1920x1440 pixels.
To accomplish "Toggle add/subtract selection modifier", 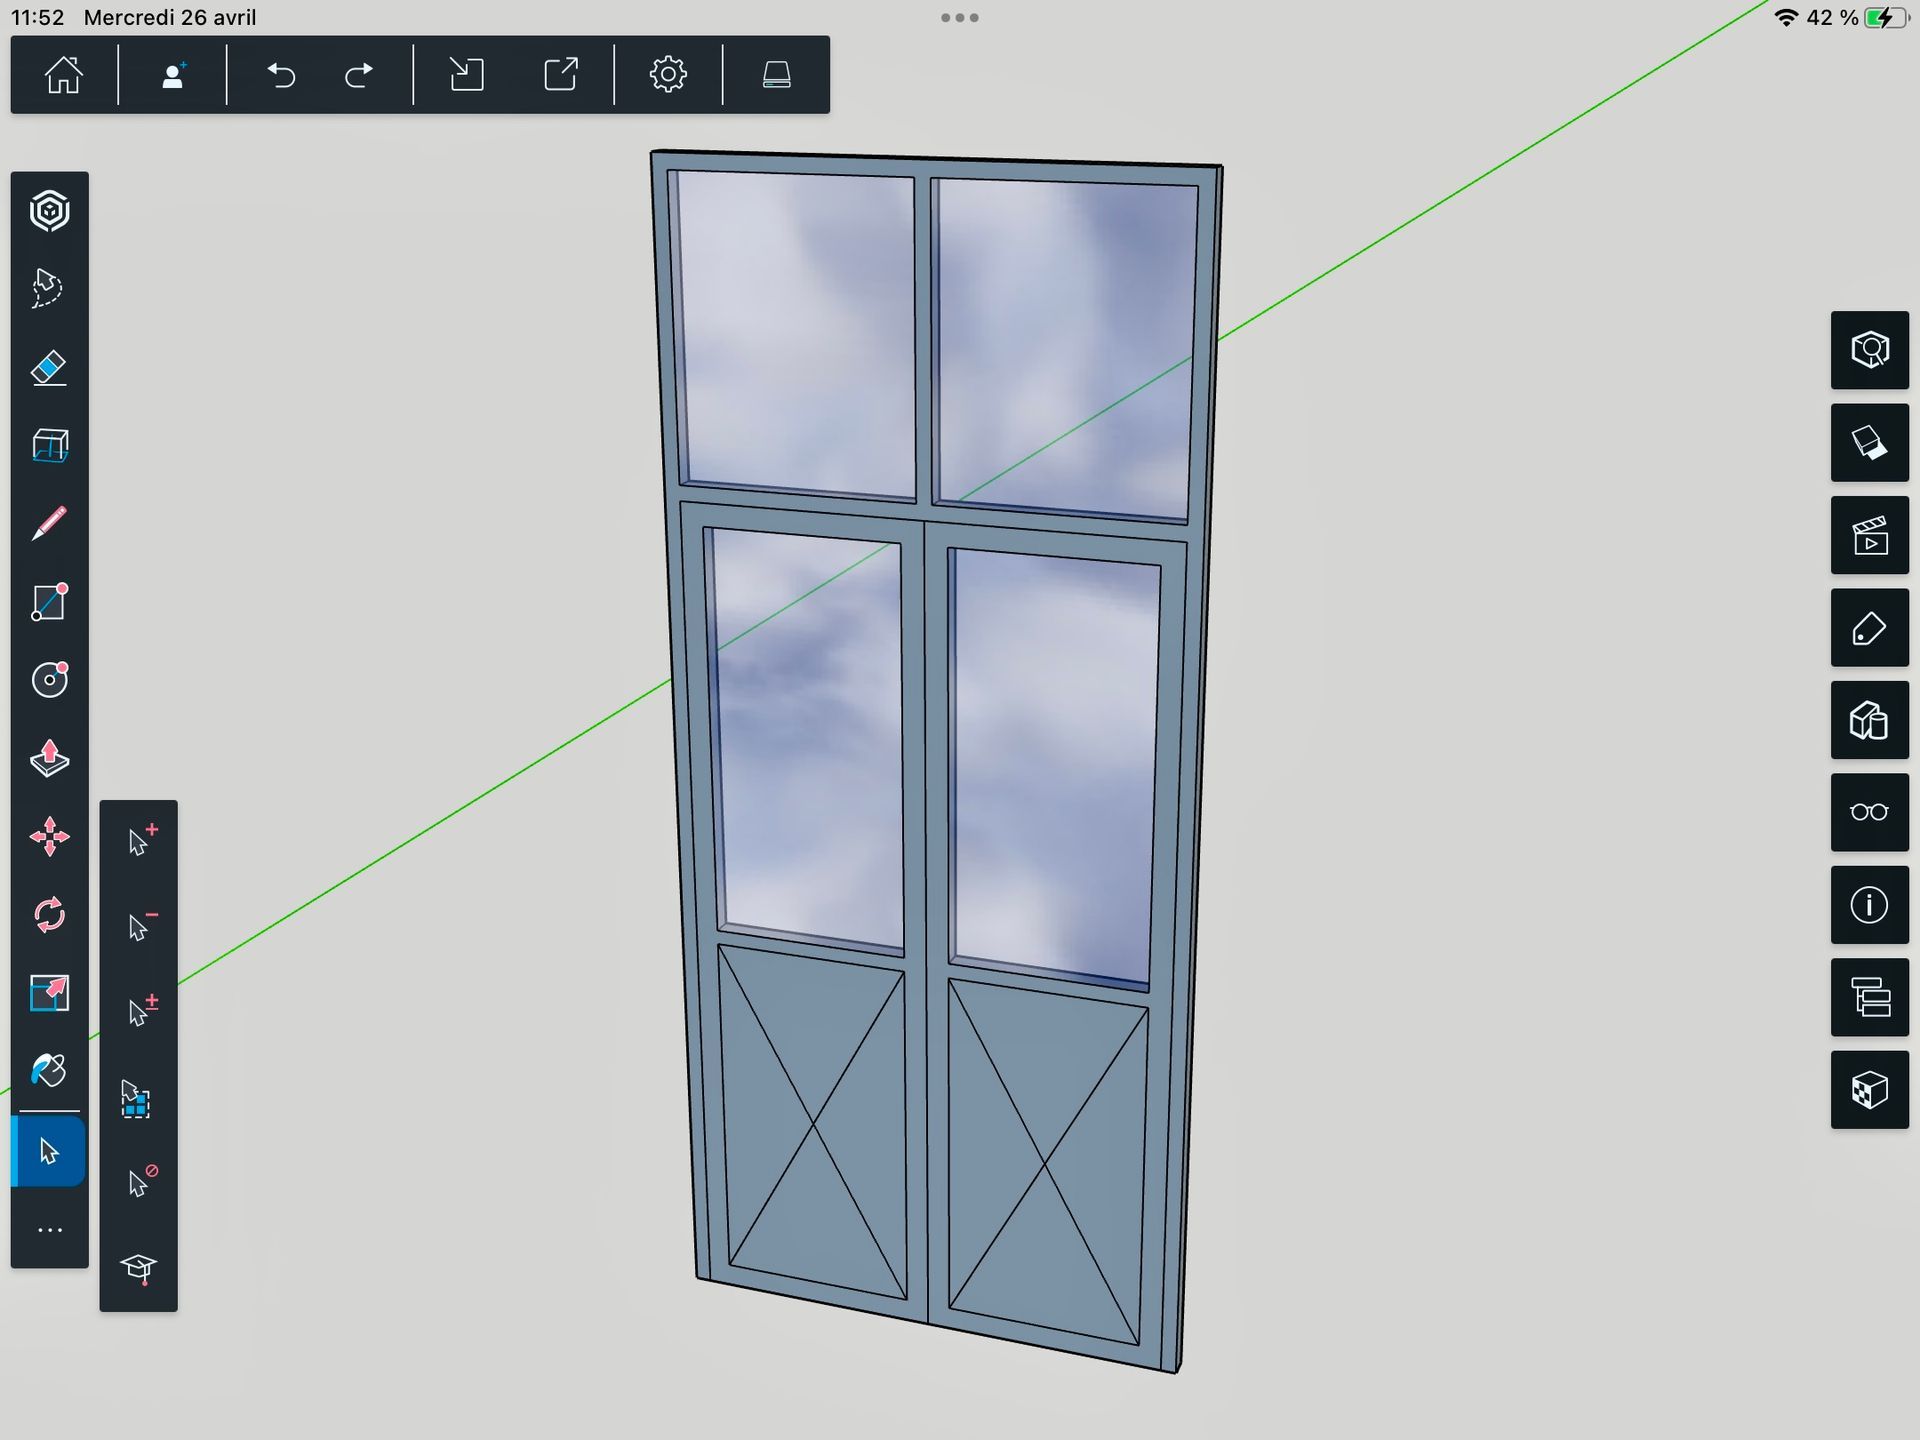I will tap(139, 1011).
